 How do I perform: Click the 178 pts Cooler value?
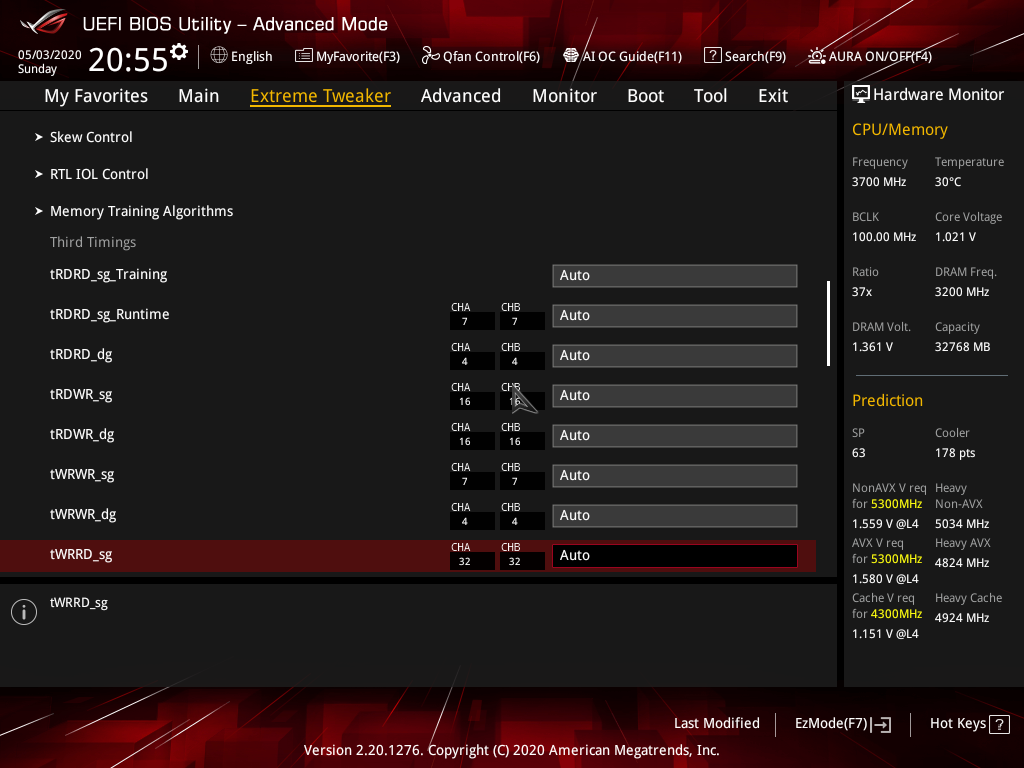tap(955, 453)
